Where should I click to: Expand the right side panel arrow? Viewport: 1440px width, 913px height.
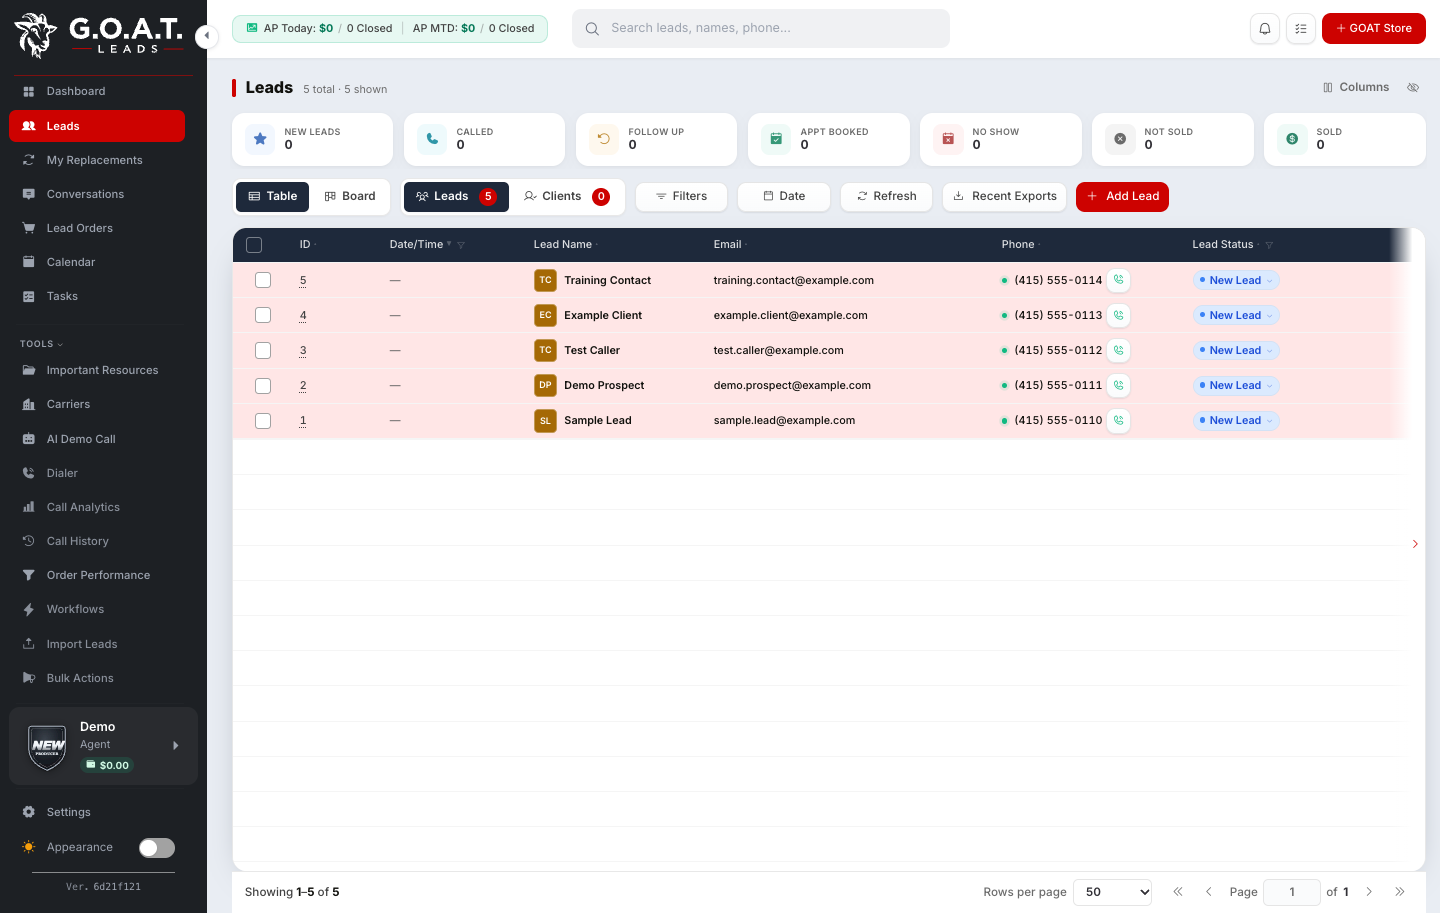pyautogui.click(x=1415, y=544)
